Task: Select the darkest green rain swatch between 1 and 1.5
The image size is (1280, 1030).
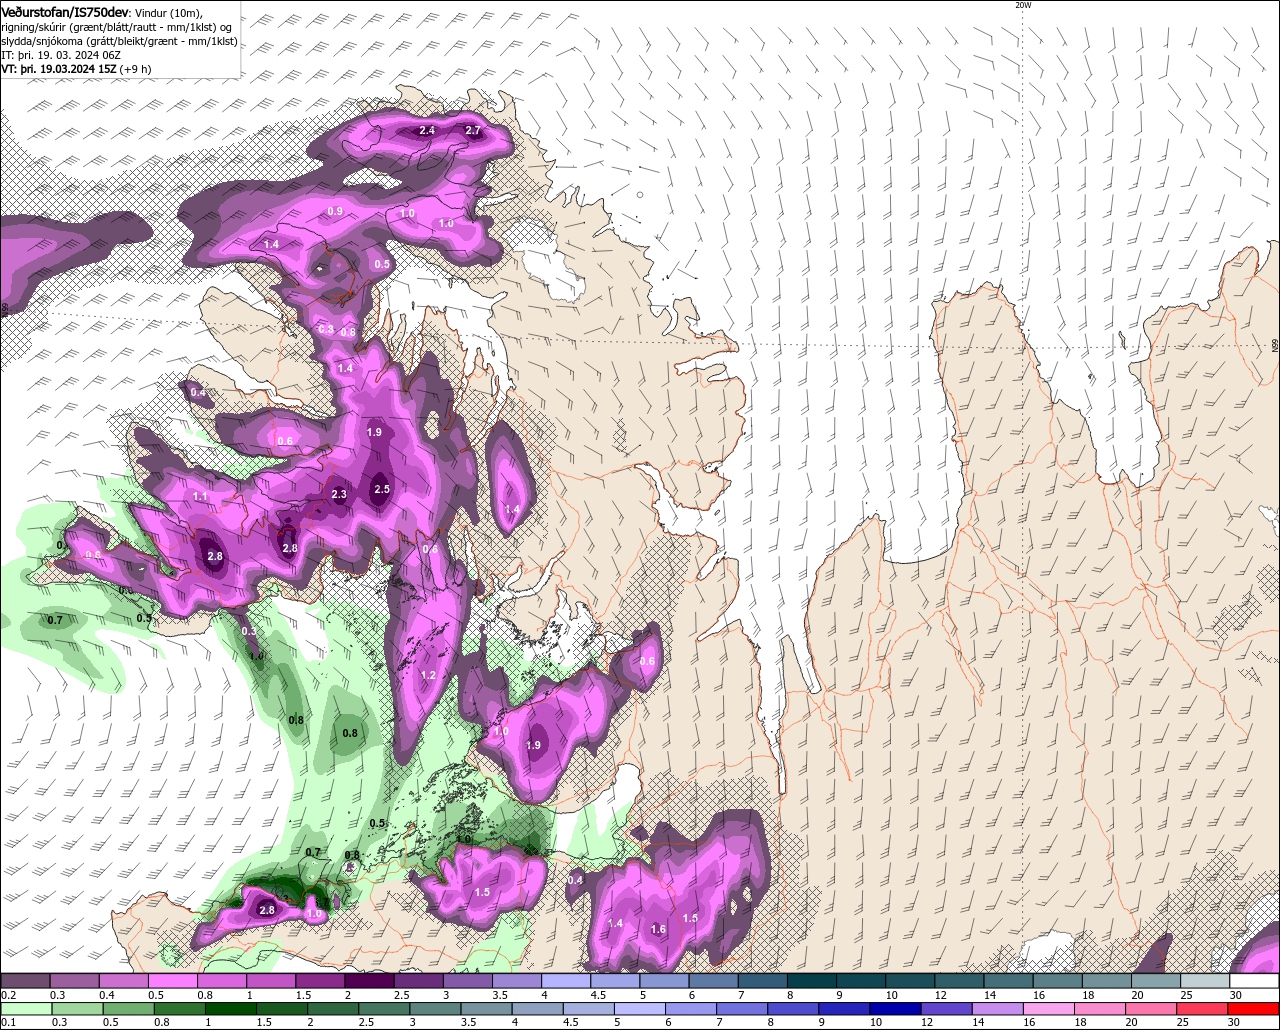Action: click(x=230, y=1009)
